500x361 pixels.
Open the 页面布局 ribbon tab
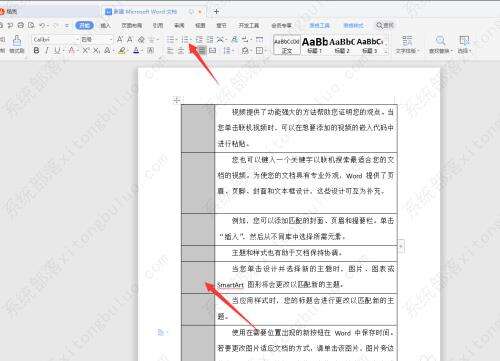131,25
